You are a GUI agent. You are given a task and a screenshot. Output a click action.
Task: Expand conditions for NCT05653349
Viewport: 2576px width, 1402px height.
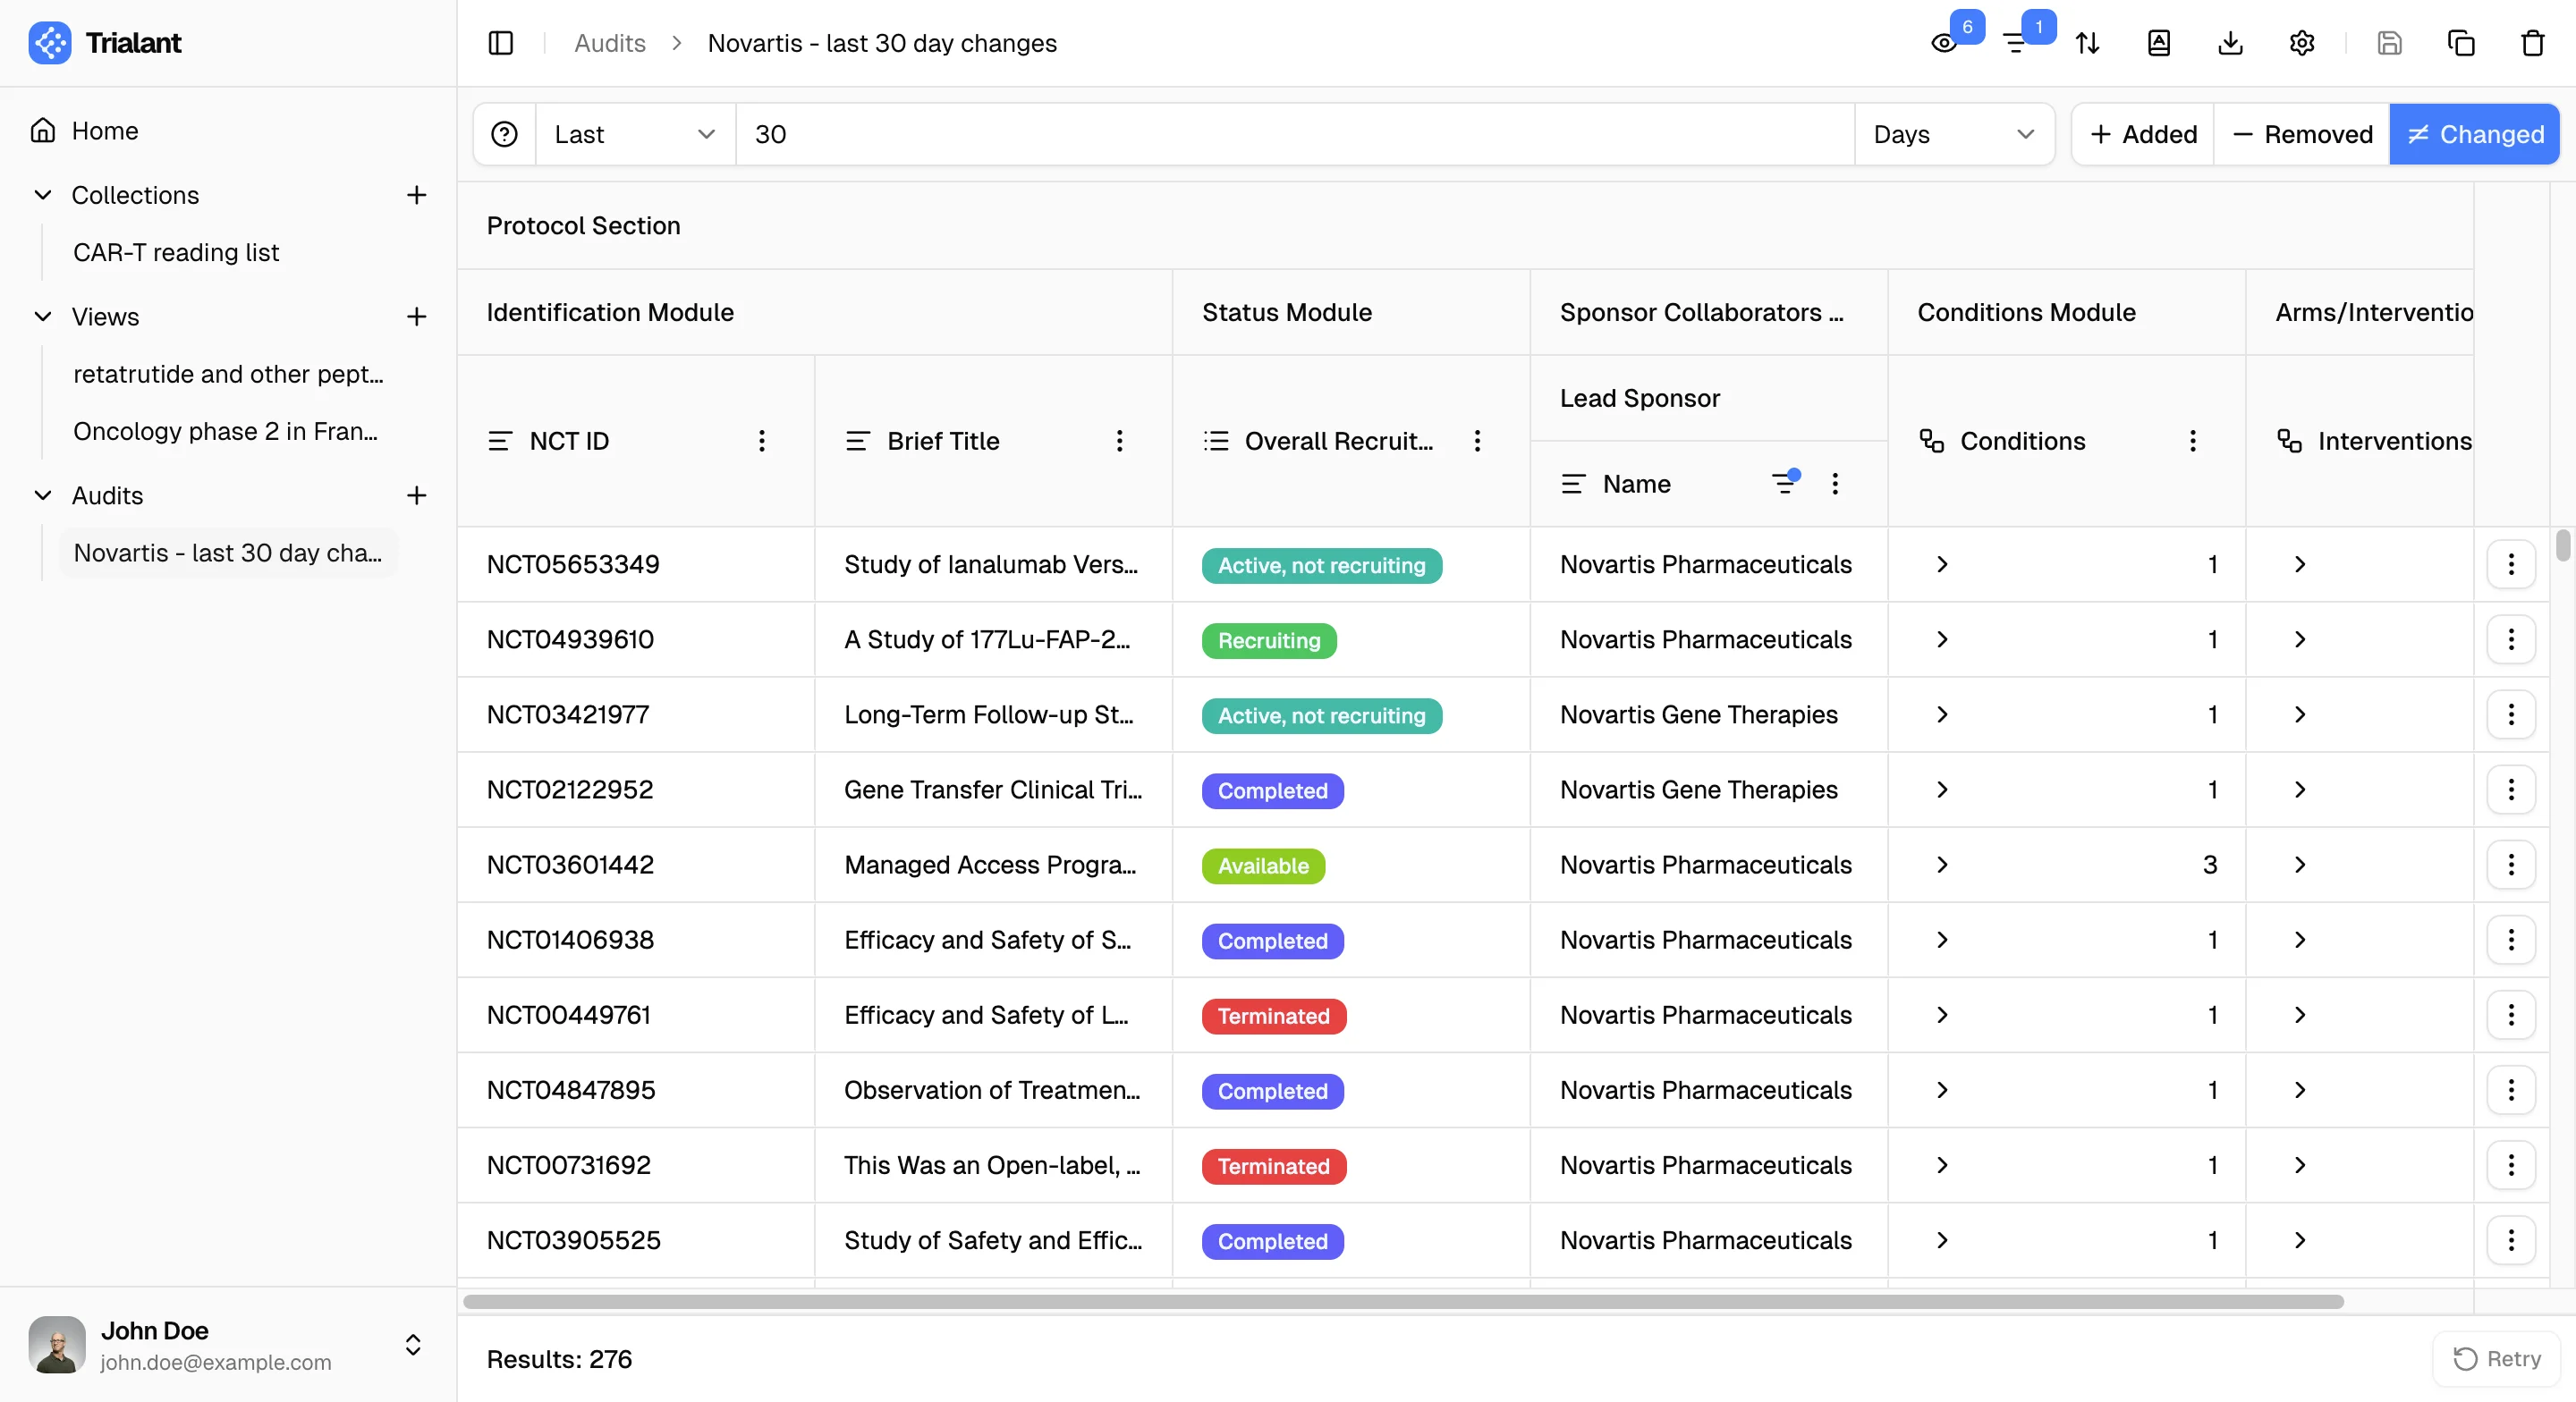(1942, 565)
